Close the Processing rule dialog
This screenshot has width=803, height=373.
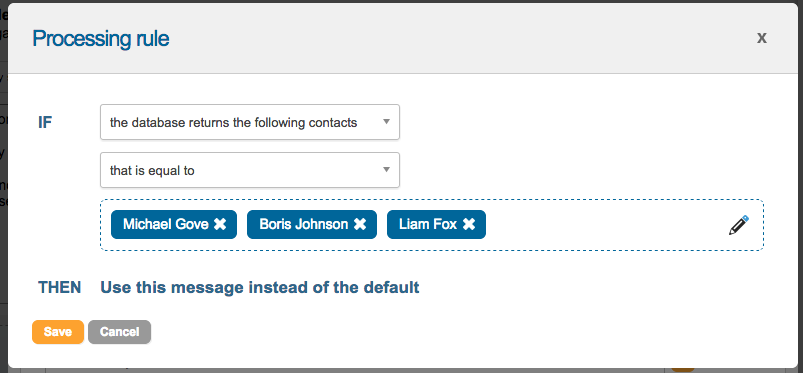762,38
